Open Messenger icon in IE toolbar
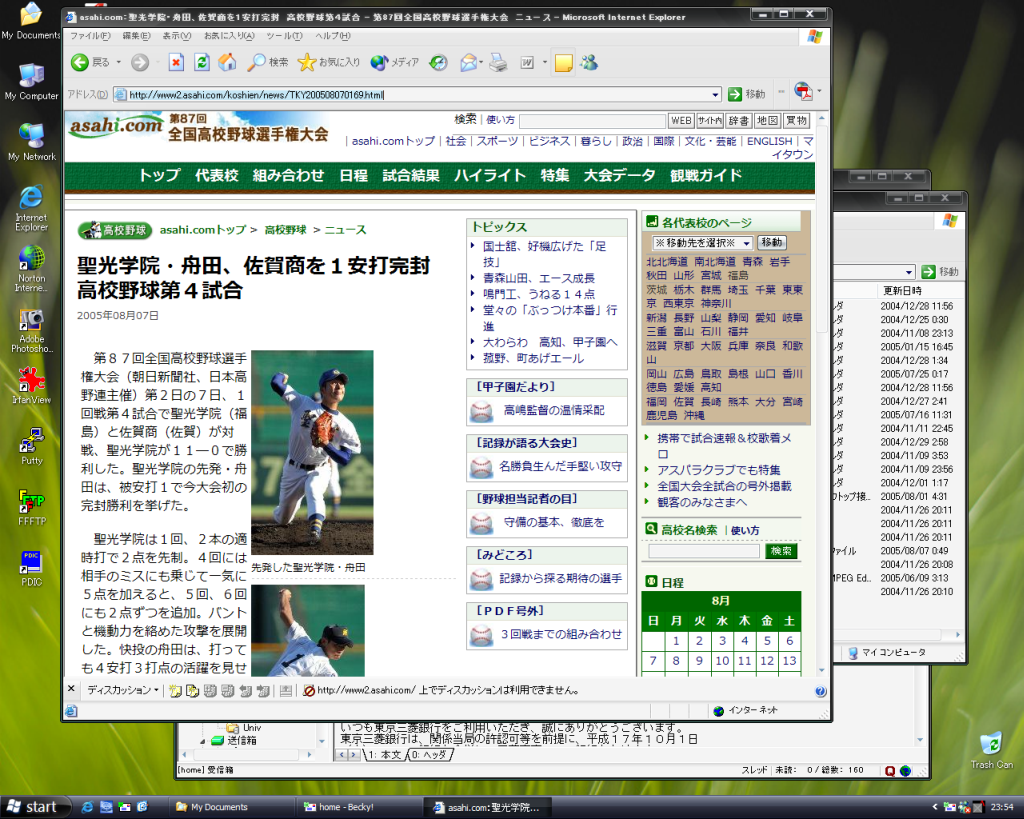 point(589,63)
